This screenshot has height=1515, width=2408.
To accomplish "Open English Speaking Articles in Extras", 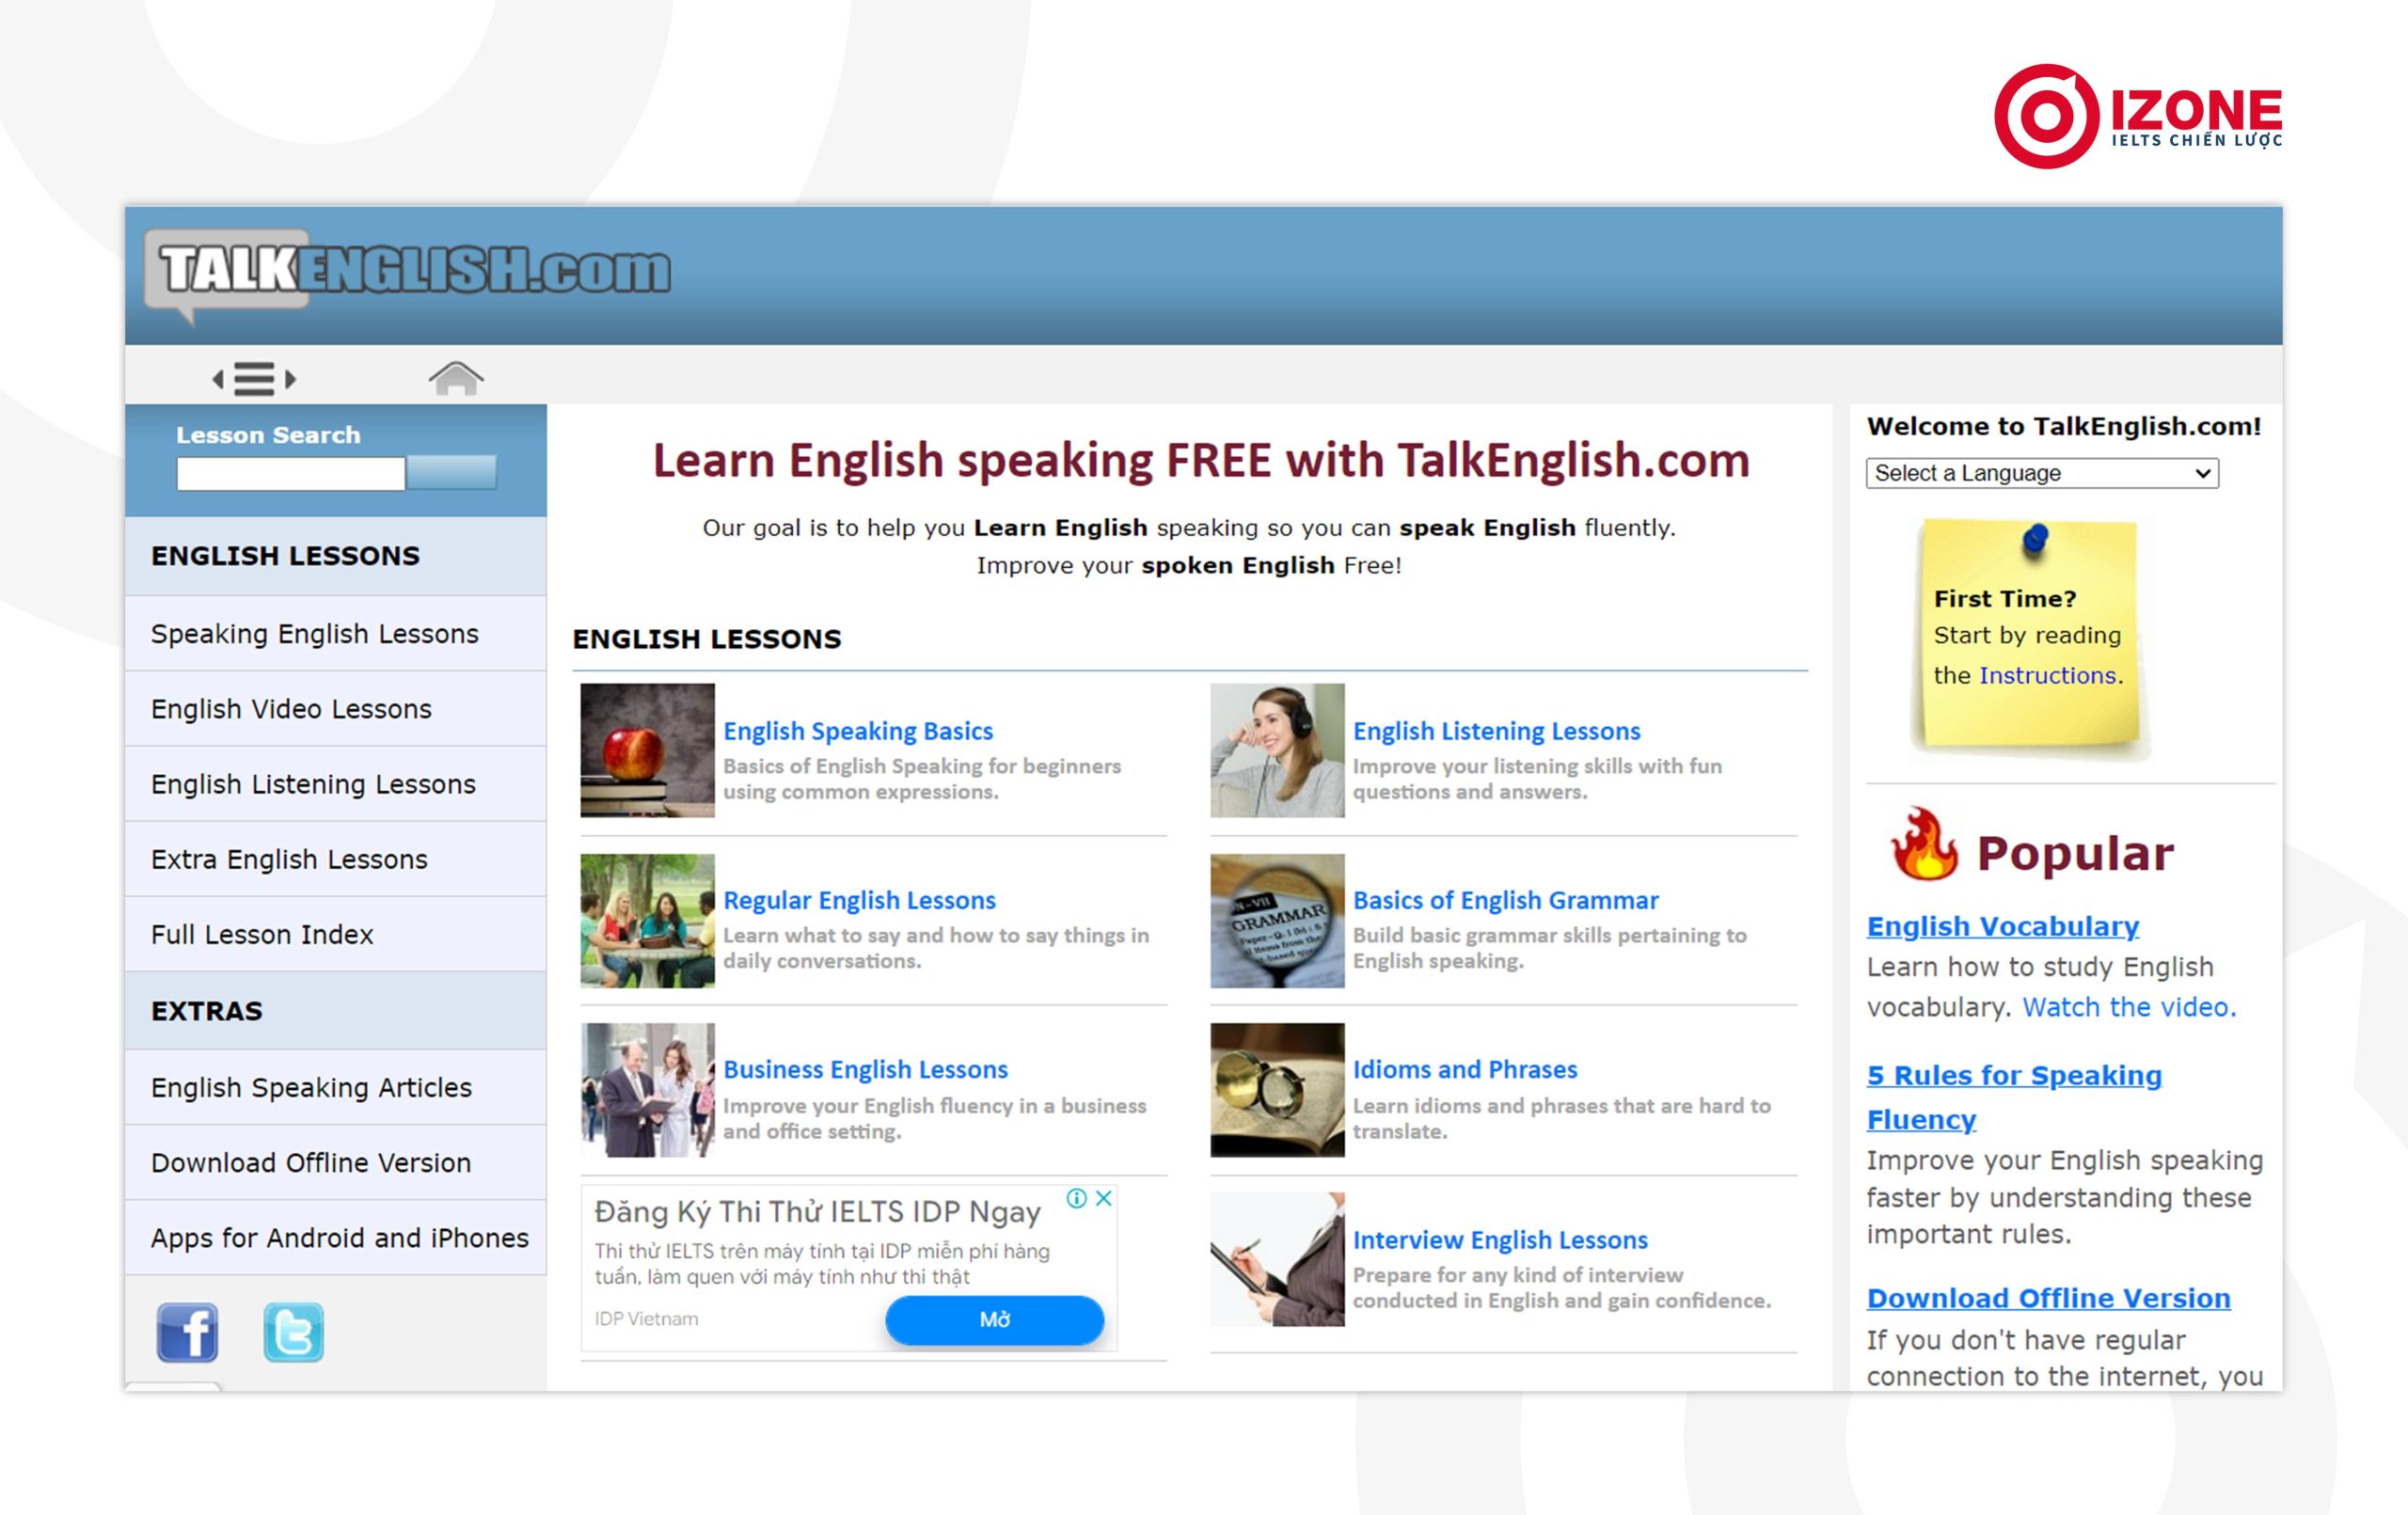I will tap(336, 1087).
